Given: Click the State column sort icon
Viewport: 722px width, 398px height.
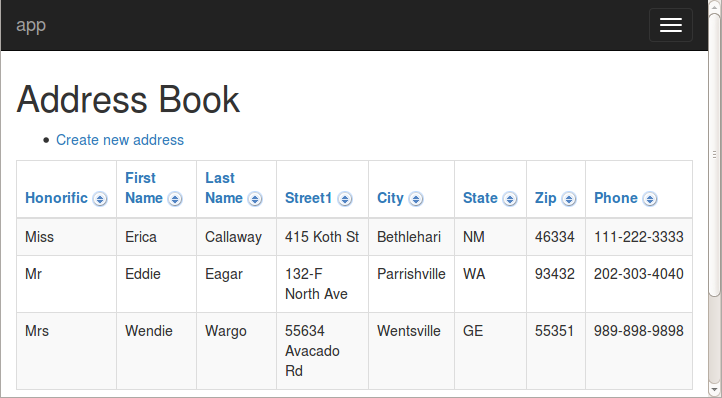Looking at the screenshot, I should (509, 199).
